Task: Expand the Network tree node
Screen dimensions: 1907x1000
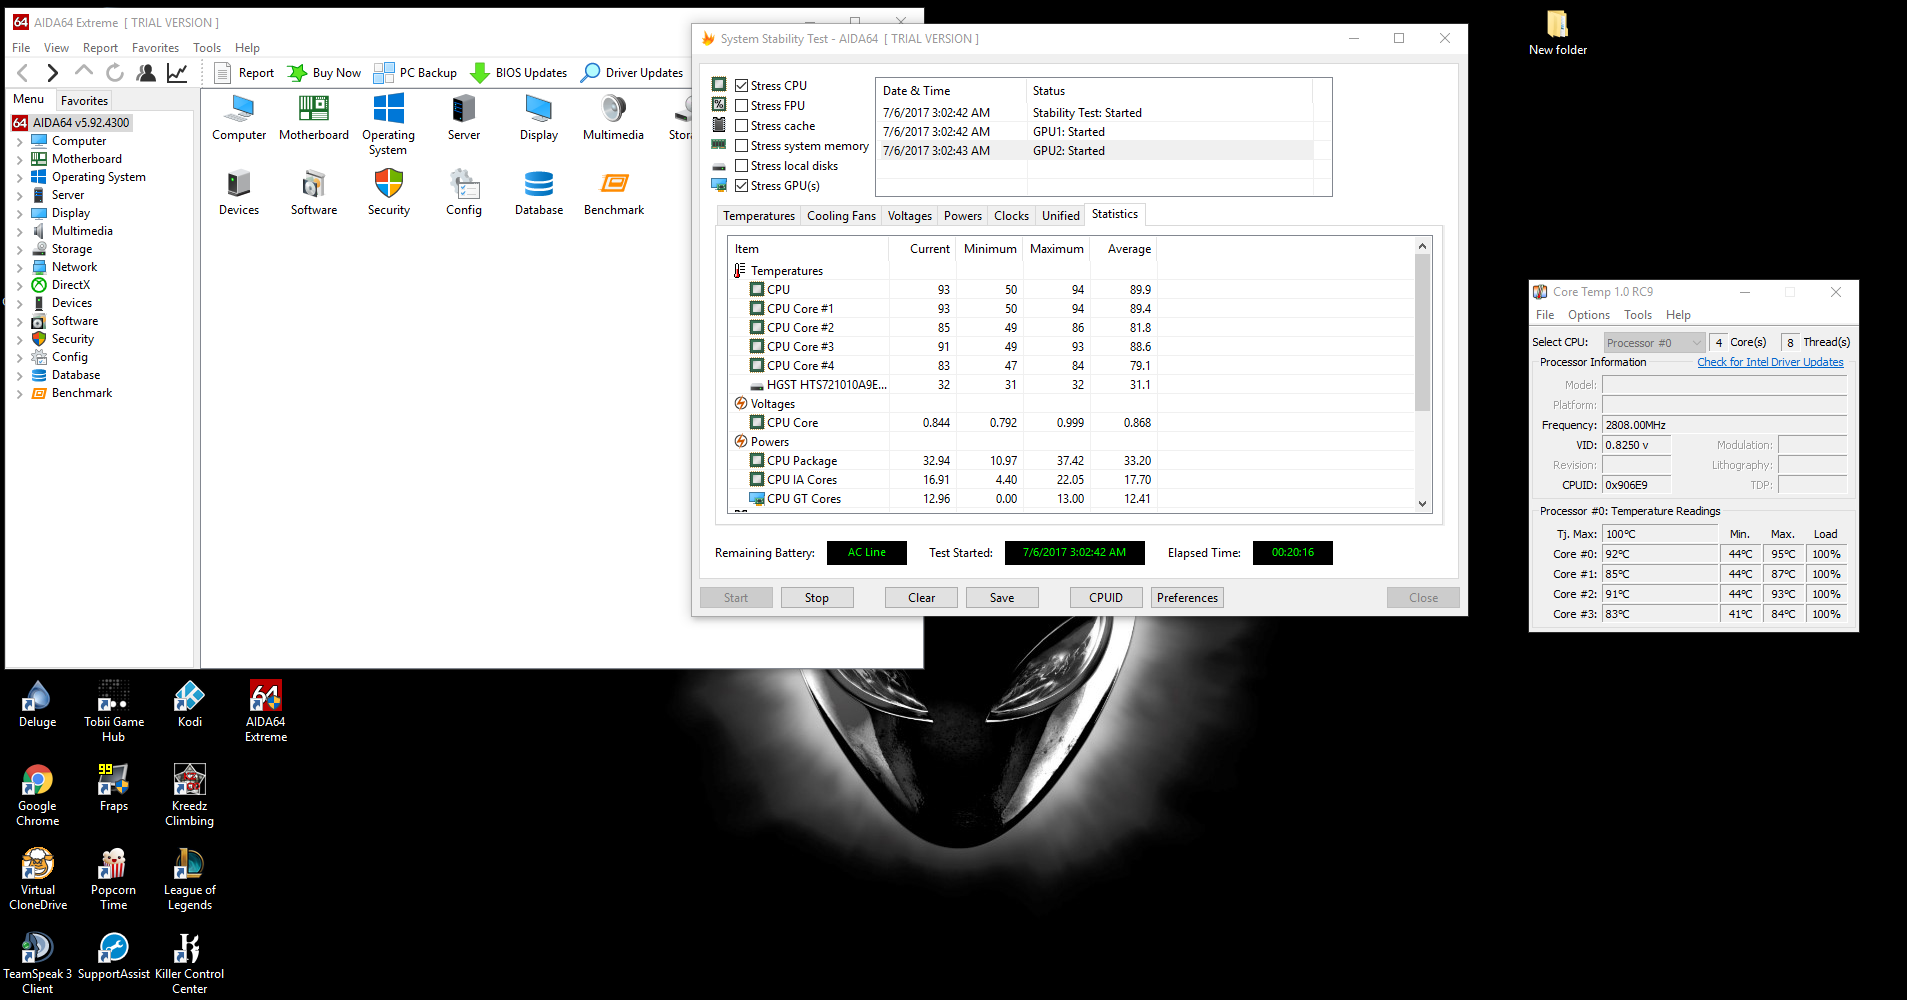Action: [19, 267]
